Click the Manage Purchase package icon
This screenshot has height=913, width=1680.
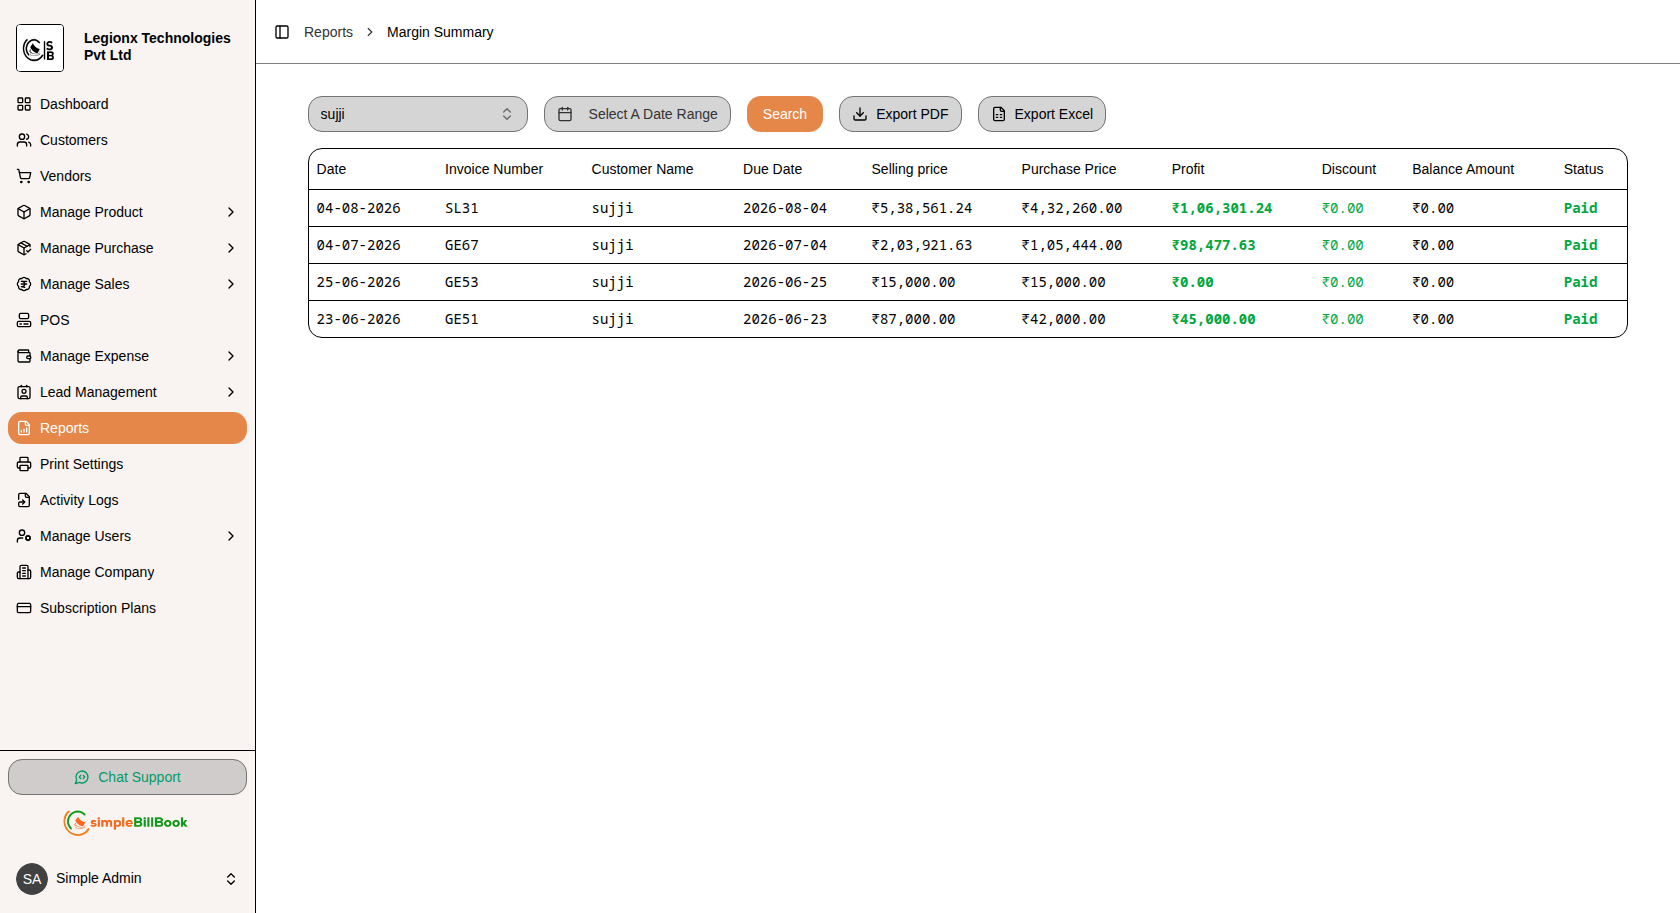point(24,248)
